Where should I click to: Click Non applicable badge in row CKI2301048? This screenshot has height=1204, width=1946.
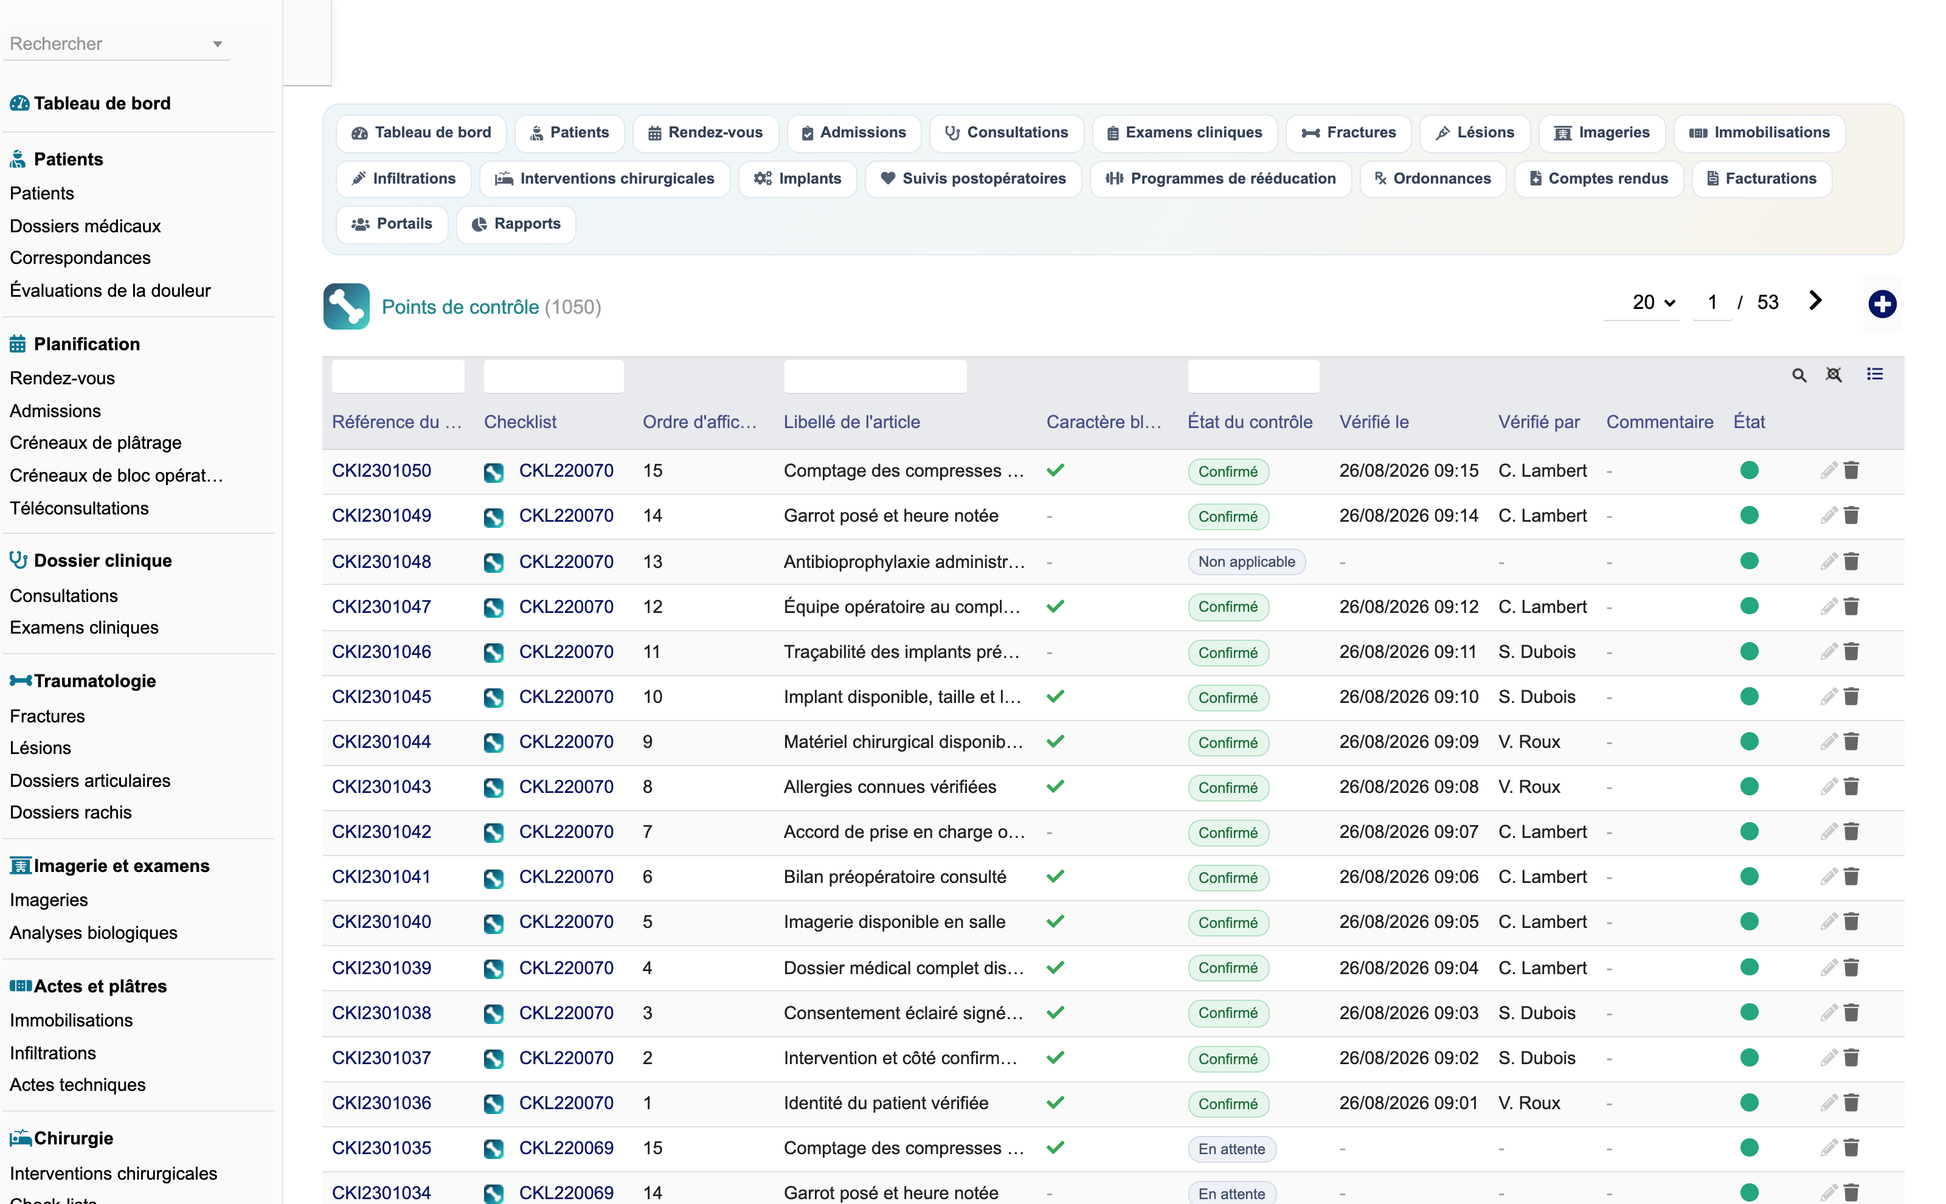coord(1246,562)
